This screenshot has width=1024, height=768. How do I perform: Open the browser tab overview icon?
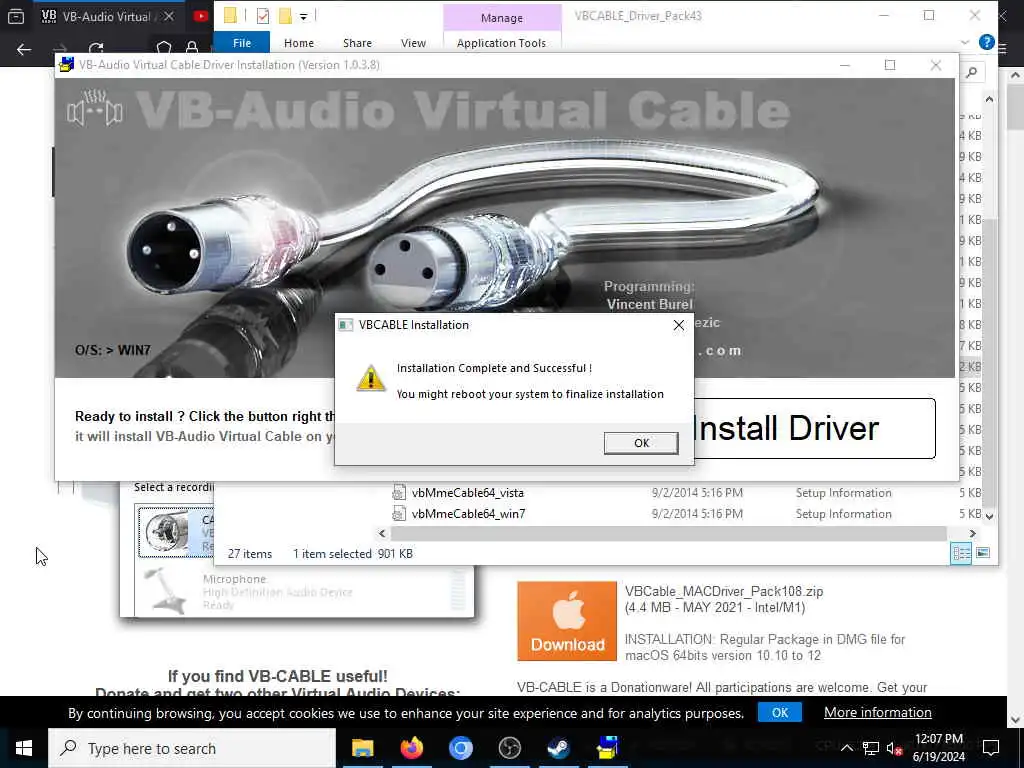[16, 16]
